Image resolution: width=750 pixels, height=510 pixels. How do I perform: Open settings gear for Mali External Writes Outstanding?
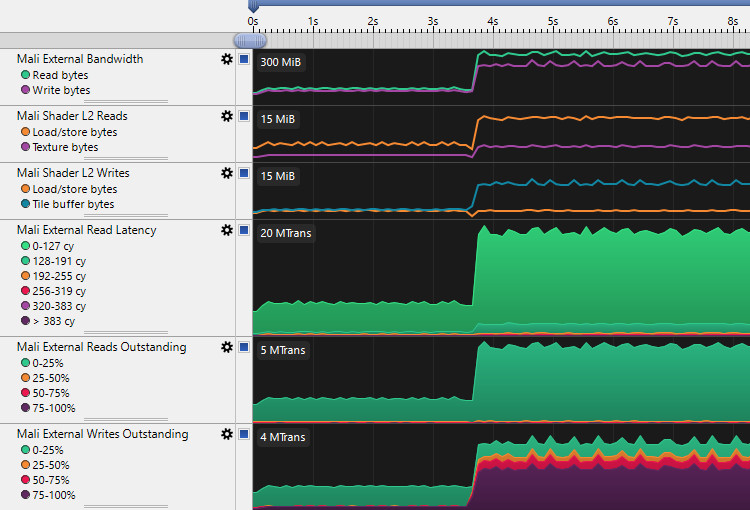(x=227, y=434)
